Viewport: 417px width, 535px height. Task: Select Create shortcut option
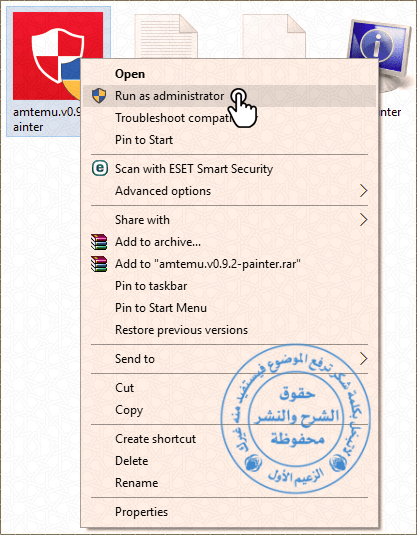[229, 439]
